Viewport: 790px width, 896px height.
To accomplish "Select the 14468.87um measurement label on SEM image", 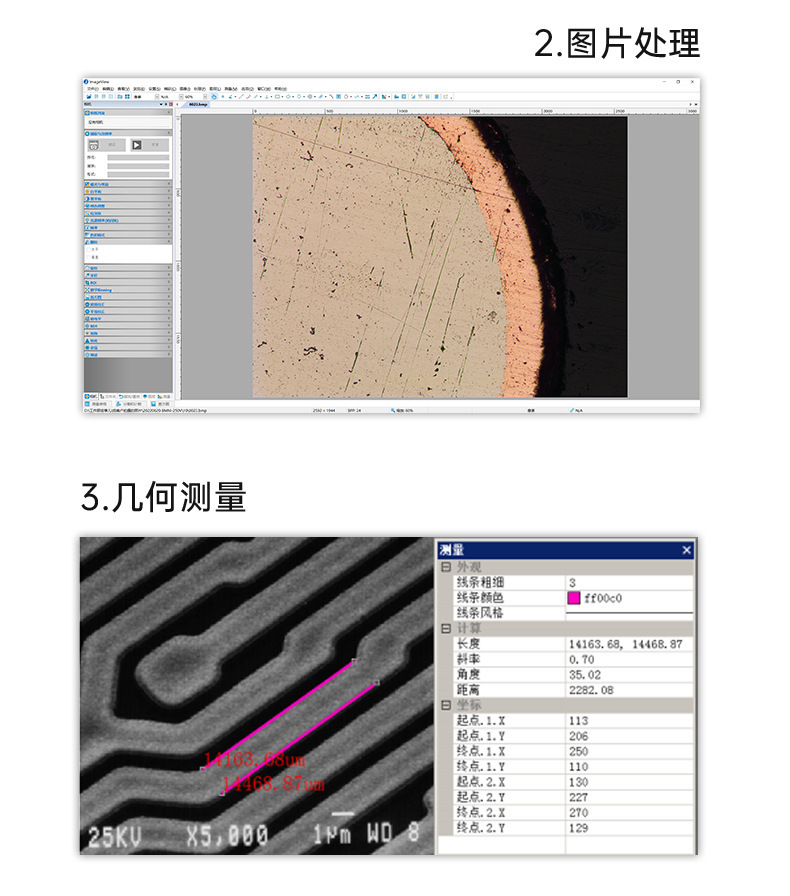I will click(x=273, y=783).
